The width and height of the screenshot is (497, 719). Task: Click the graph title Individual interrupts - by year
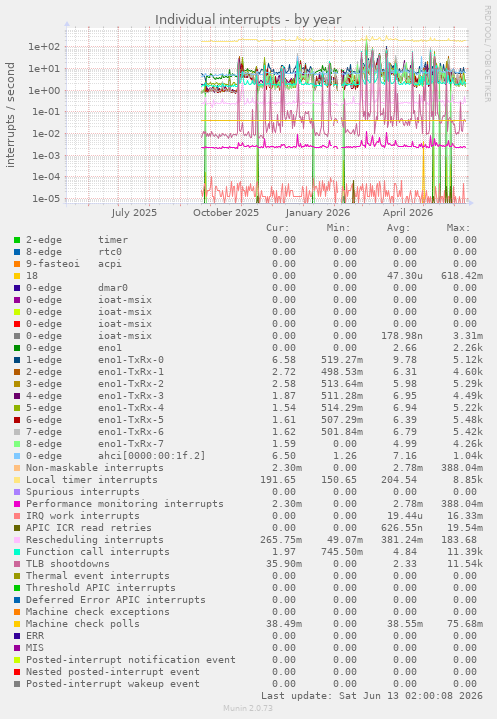[x=248, y=20]
